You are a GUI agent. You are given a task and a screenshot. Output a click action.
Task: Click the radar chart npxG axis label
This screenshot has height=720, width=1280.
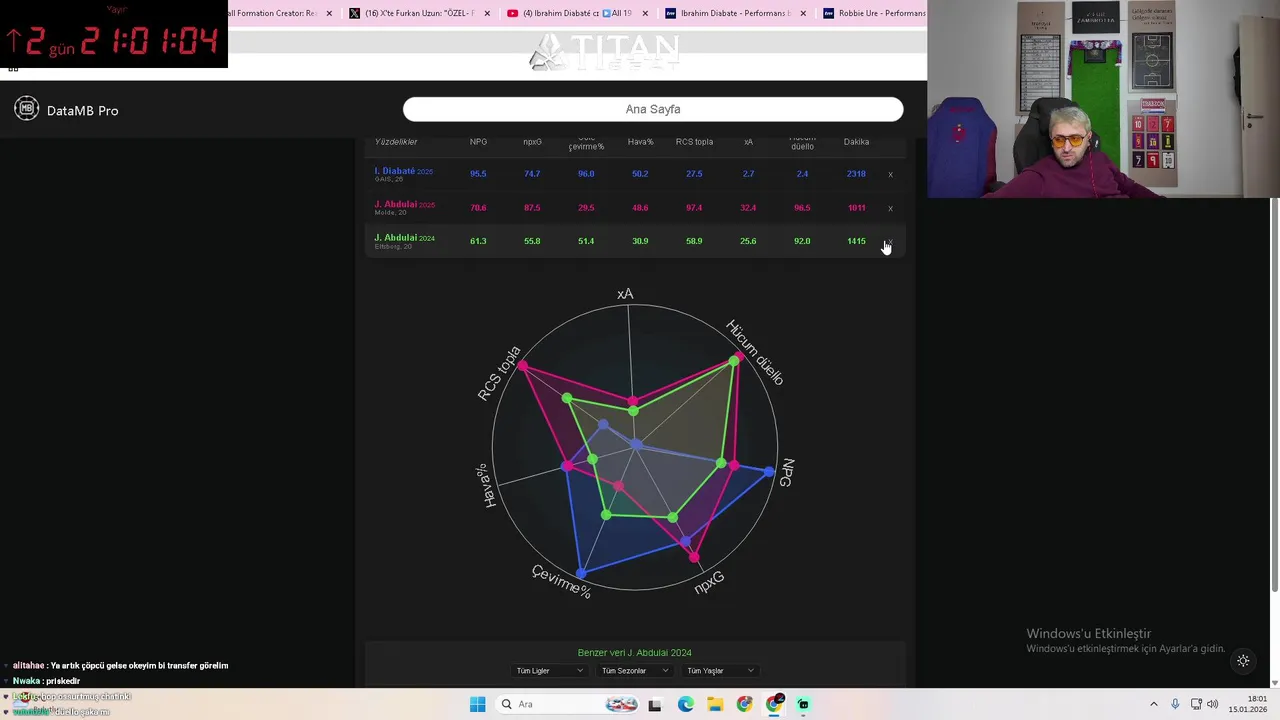709,583
